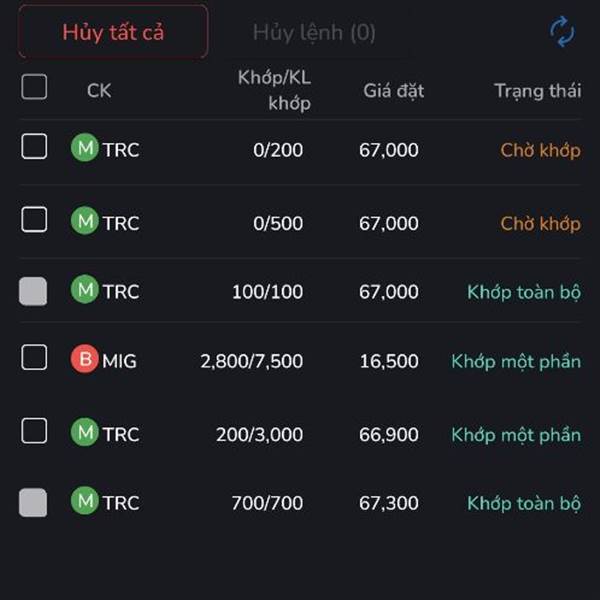This screenshot has width=600, height=600.
Task: Tap the green M icon on the 100/100 TRC order
Action: pos(85,289)
